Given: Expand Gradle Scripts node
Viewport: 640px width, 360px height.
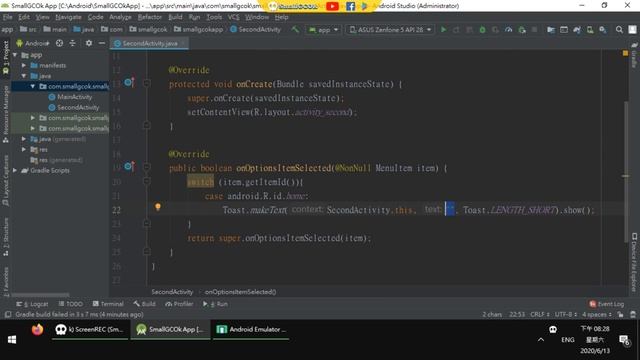Looking at the screenshot, I should point(15,171).
